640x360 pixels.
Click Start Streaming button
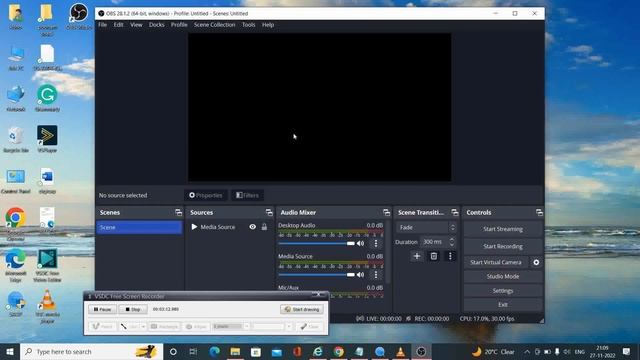point(503,229)
